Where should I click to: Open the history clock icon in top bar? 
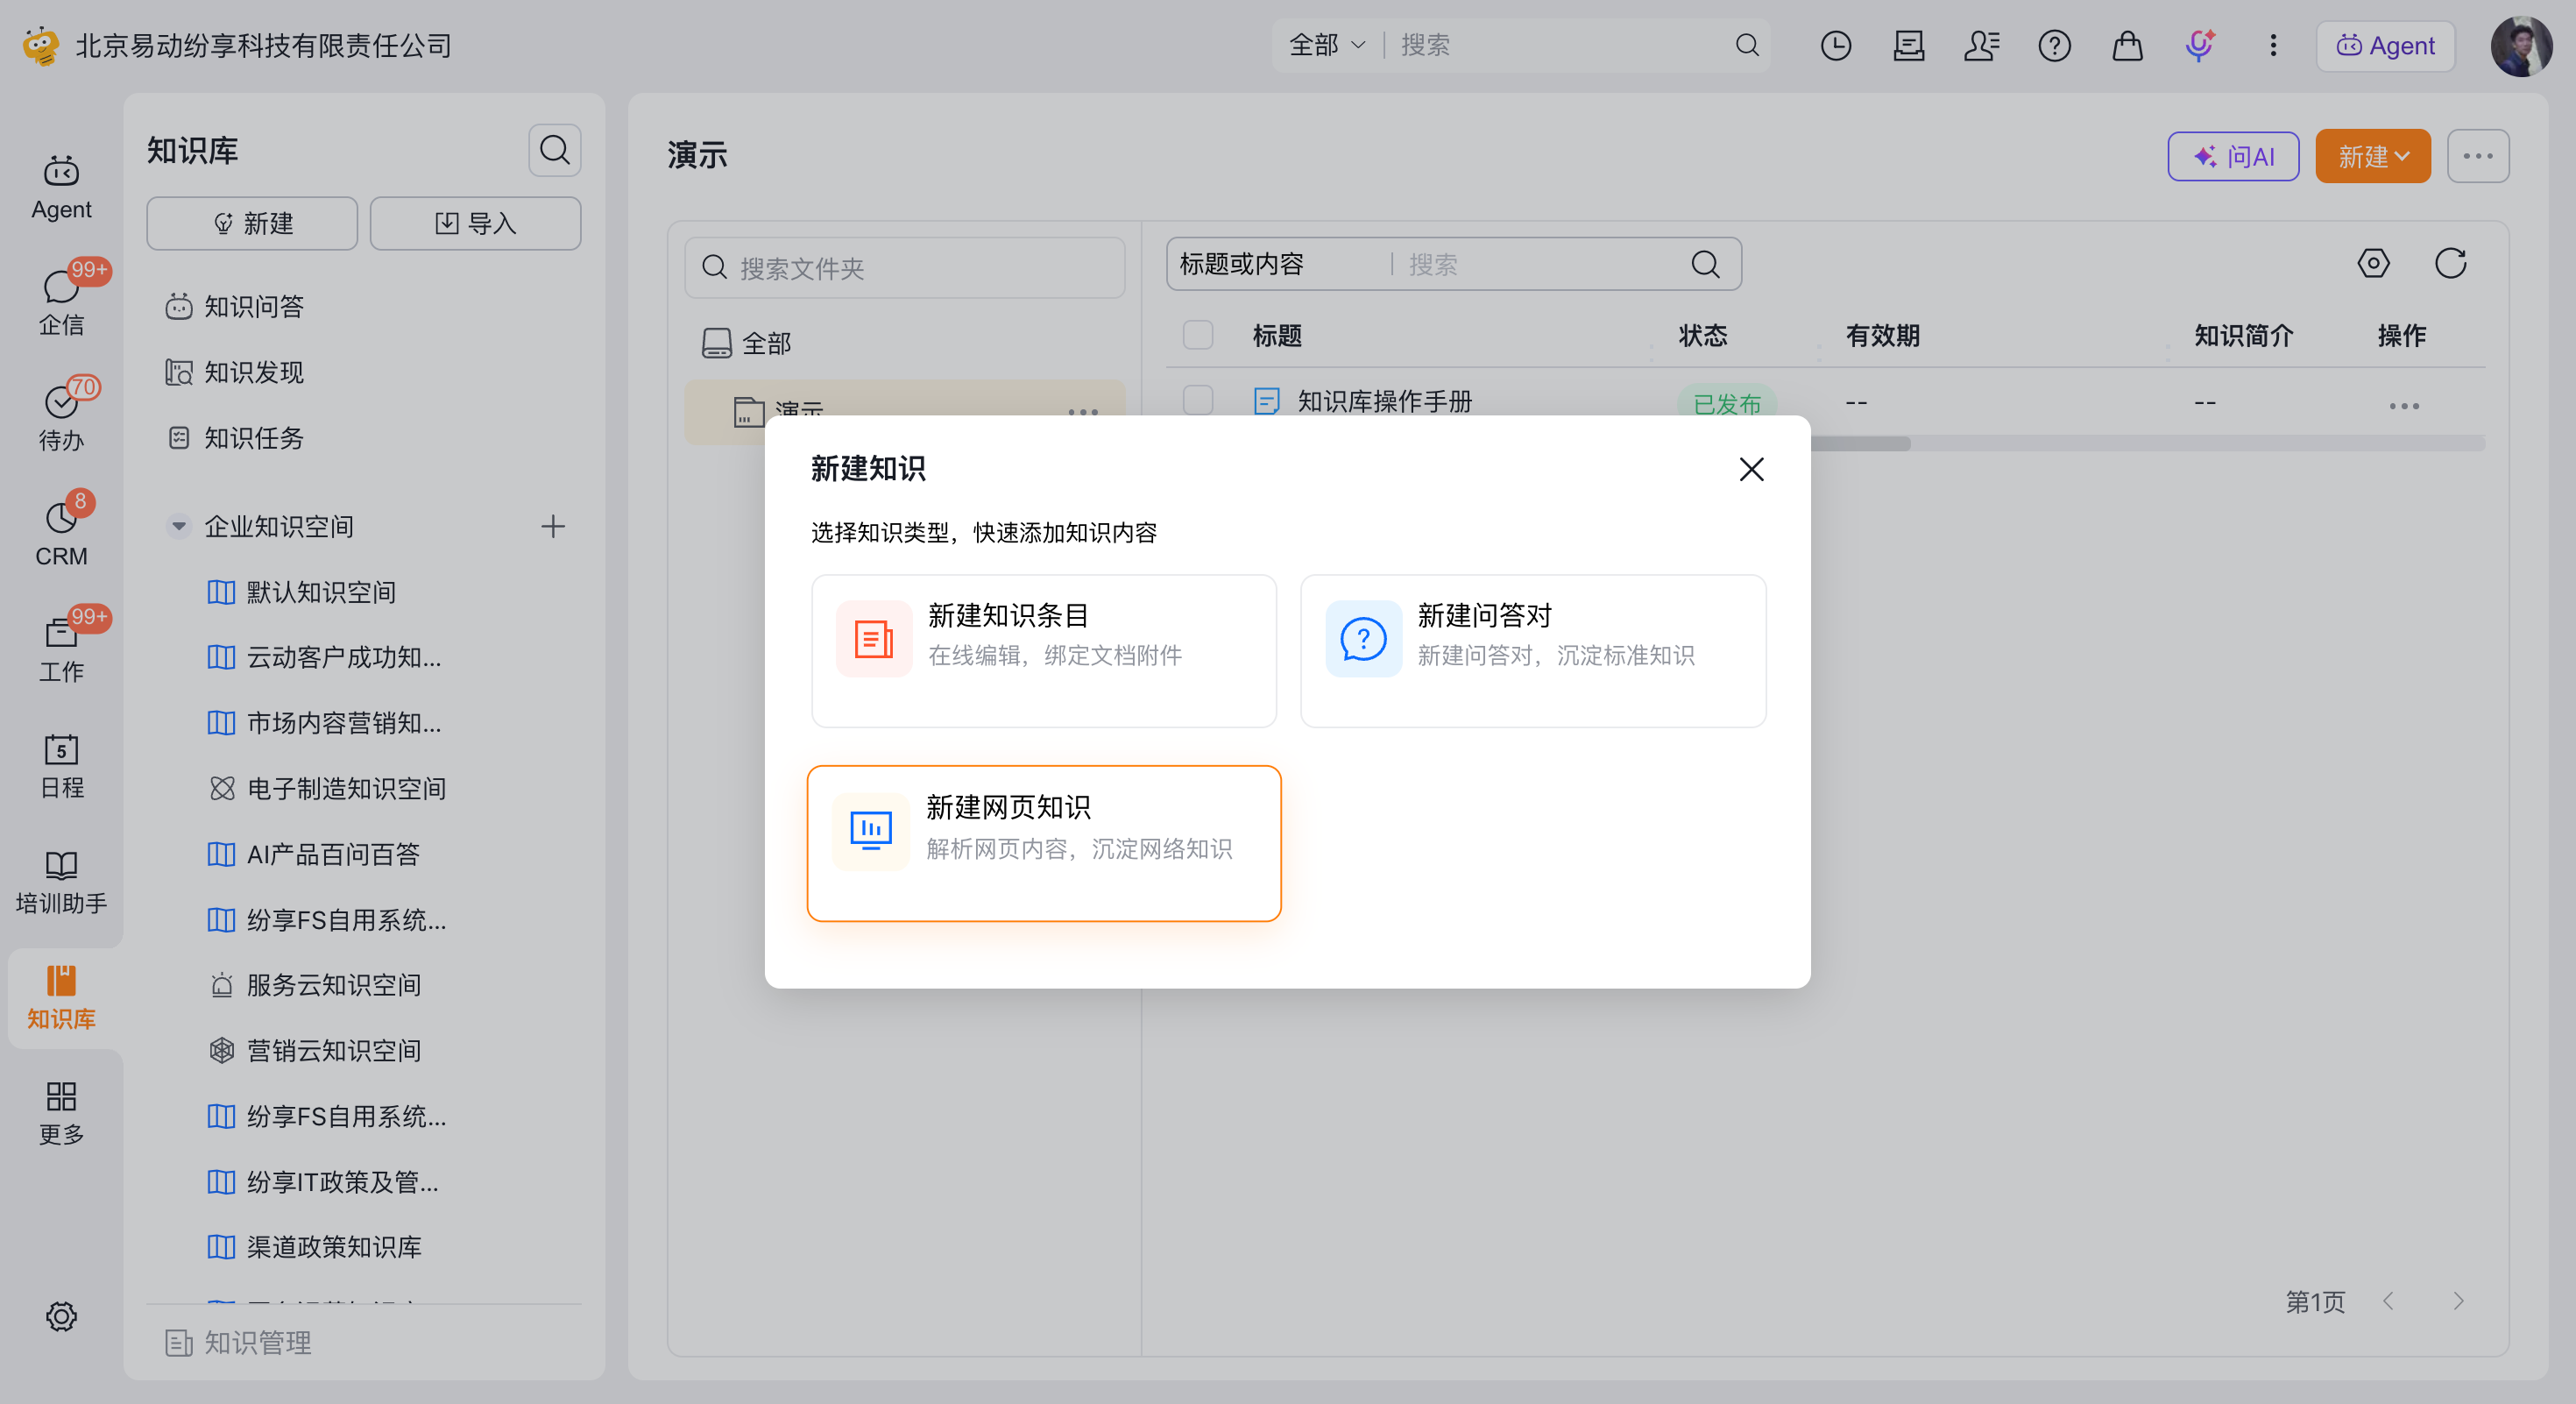point(1835,45)
